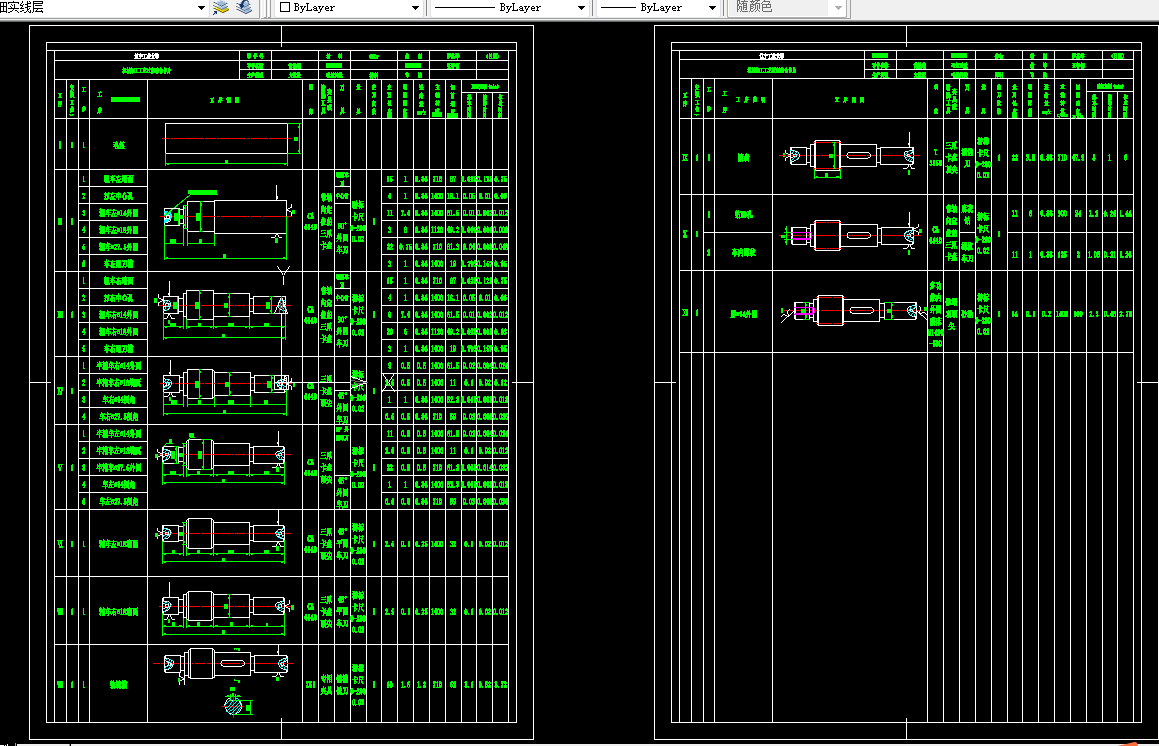Open the layer name dropdown arrow
The width and height of the screenshot is (1159, 746).
201,8
